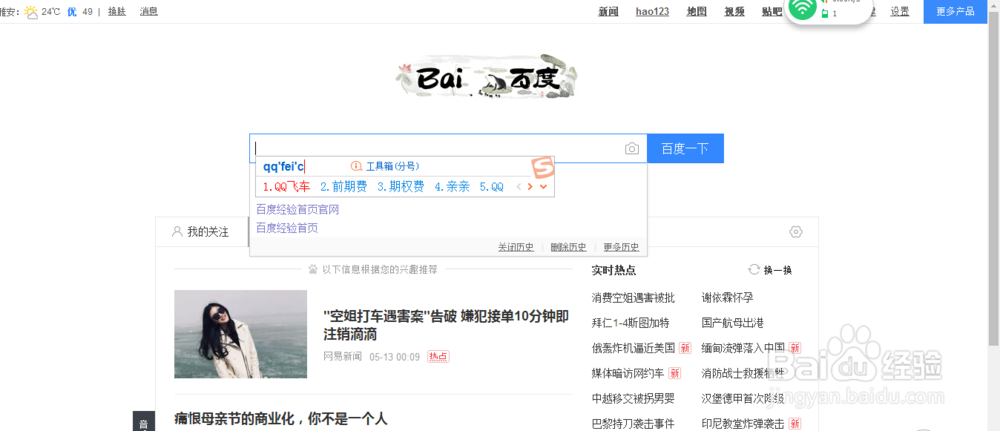Click the Baidu logo banner

point(486,78)
